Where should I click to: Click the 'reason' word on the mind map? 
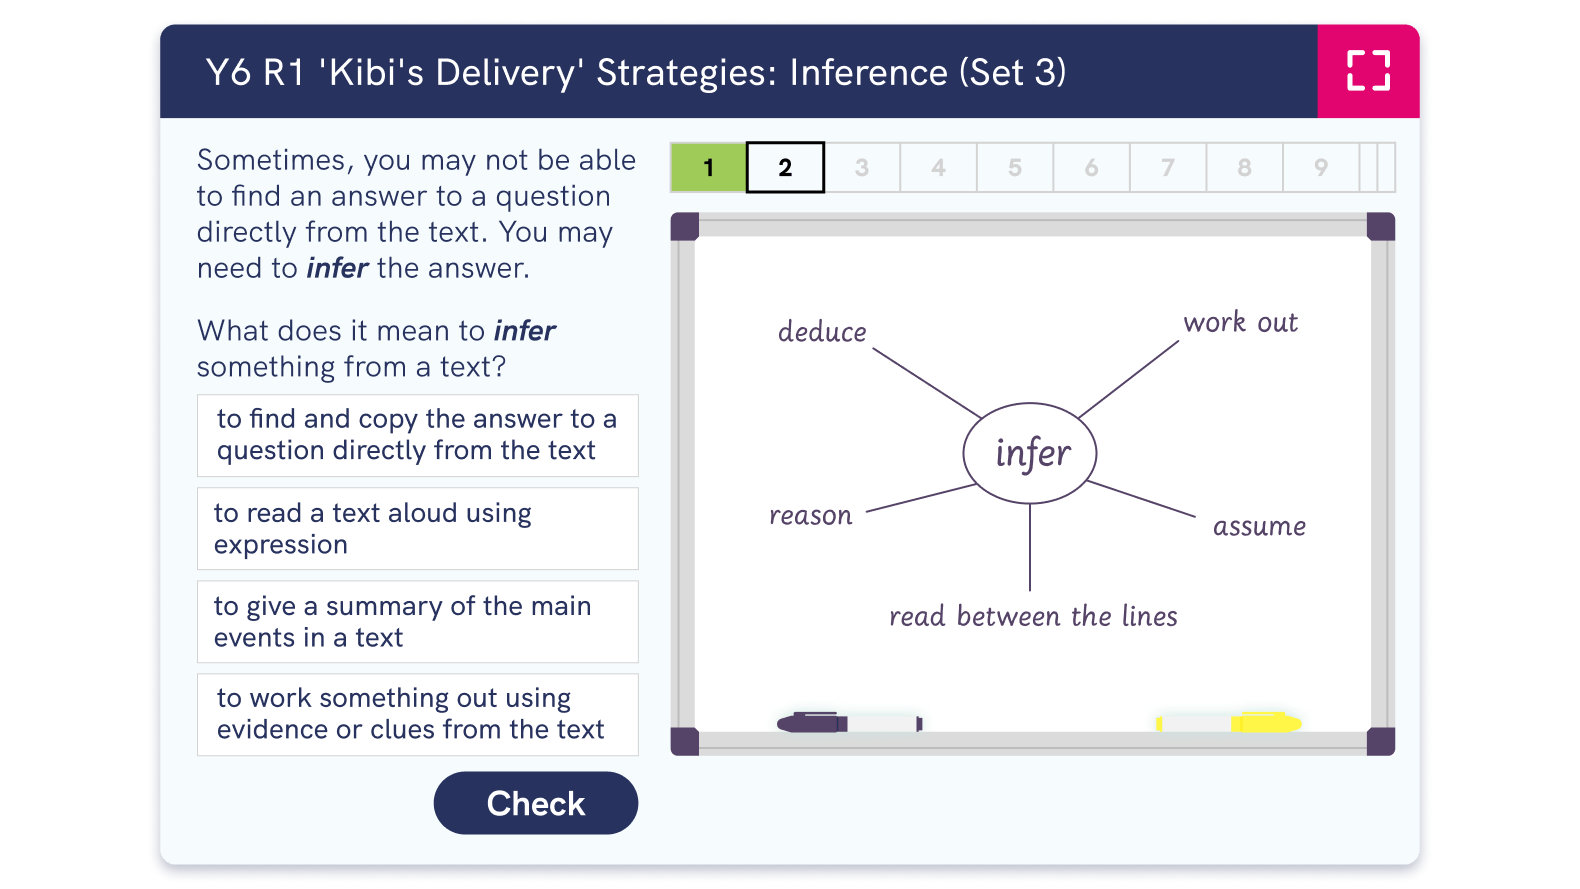click(x=810, y=515)
